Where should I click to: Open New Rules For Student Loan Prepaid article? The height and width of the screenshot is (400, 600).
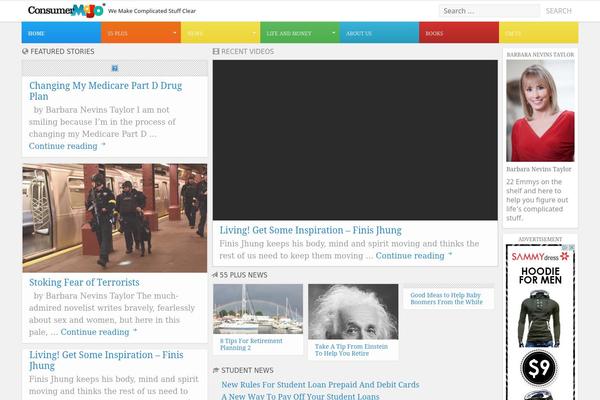[x=320, y=385]
